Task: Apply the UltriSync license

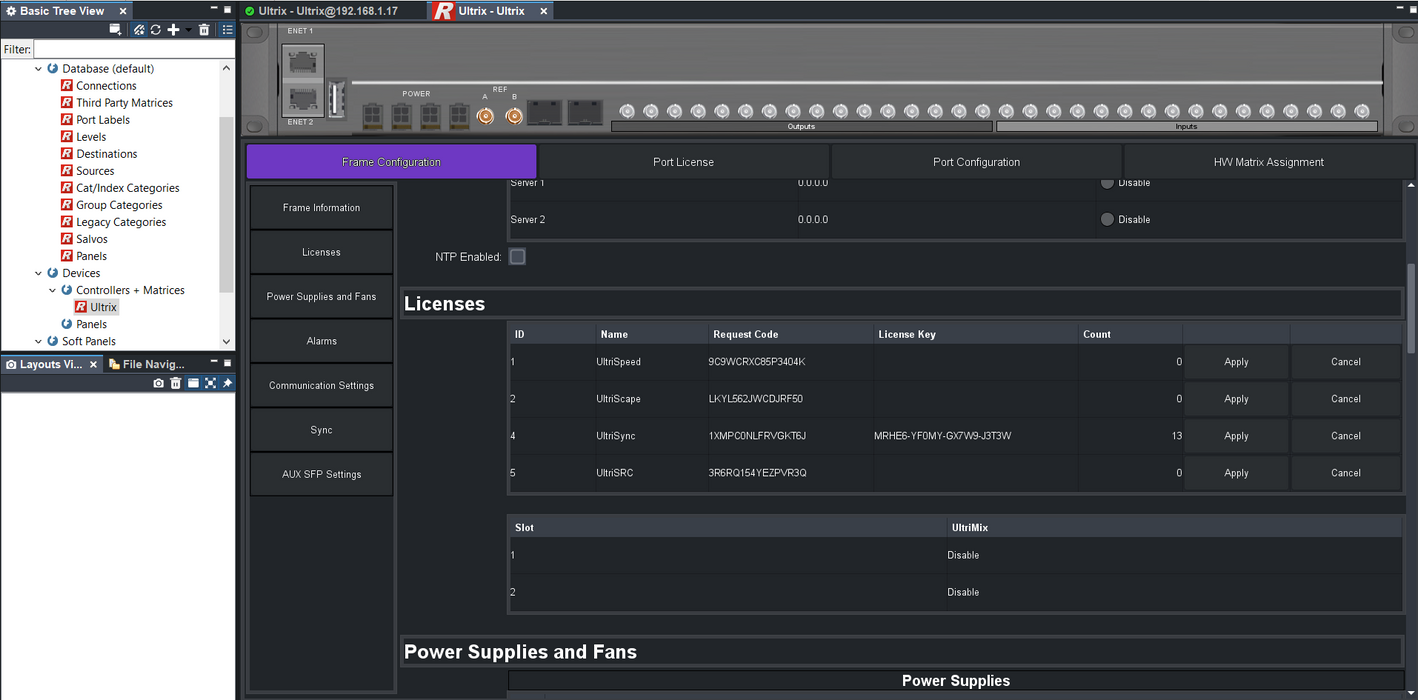Action: 1236,436
